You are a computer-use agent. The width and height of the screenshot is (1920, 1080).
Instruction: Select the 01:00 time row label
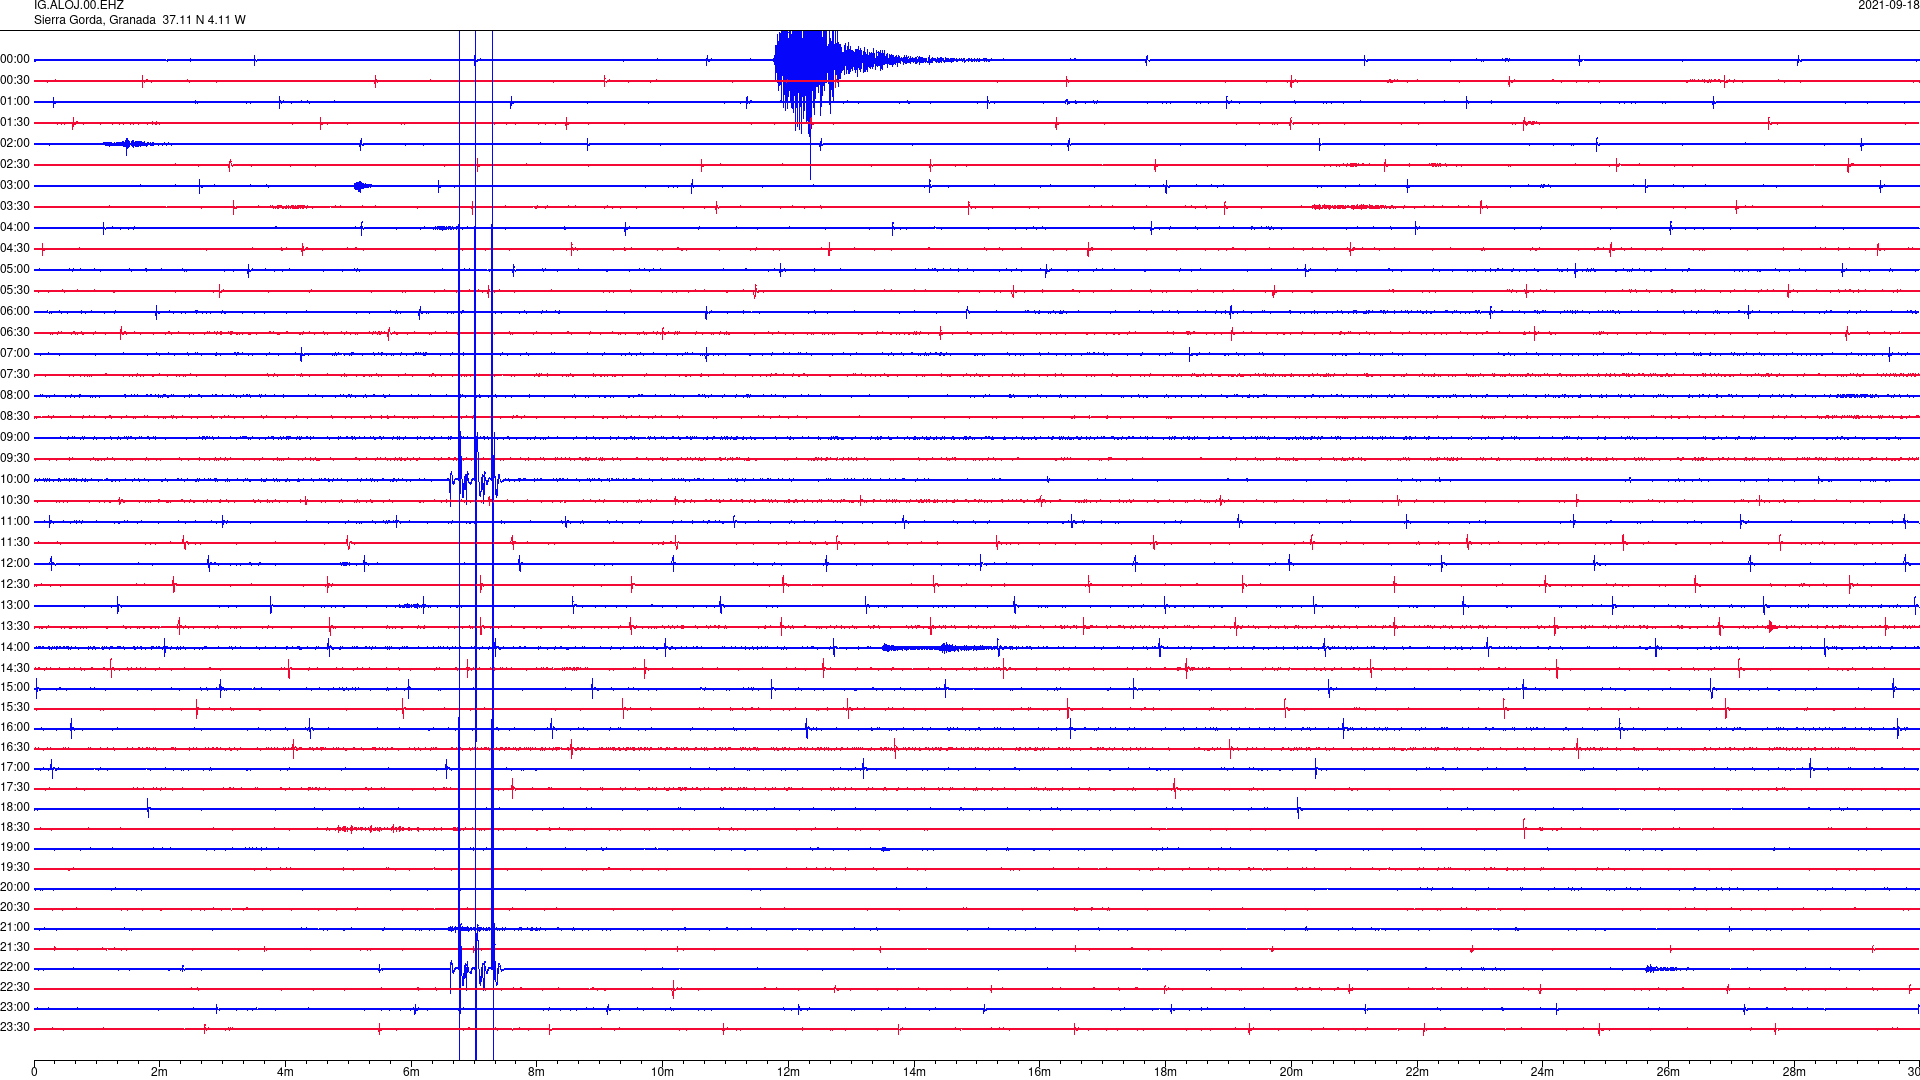[15, 102]
